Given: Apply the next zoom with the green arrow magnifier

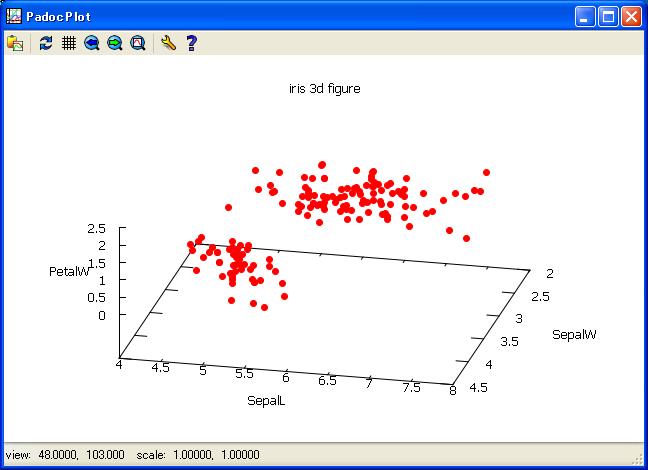Looking at the screenshot, I should click(x=115, y=43).
